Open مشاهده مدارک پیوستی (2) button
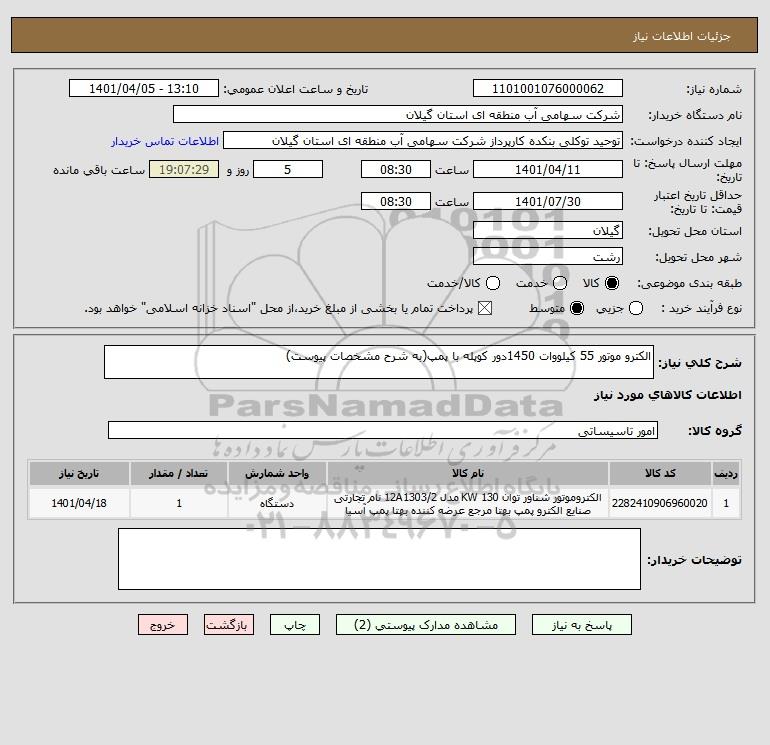Screen dimensions: 770x745 tap(426, 625)
